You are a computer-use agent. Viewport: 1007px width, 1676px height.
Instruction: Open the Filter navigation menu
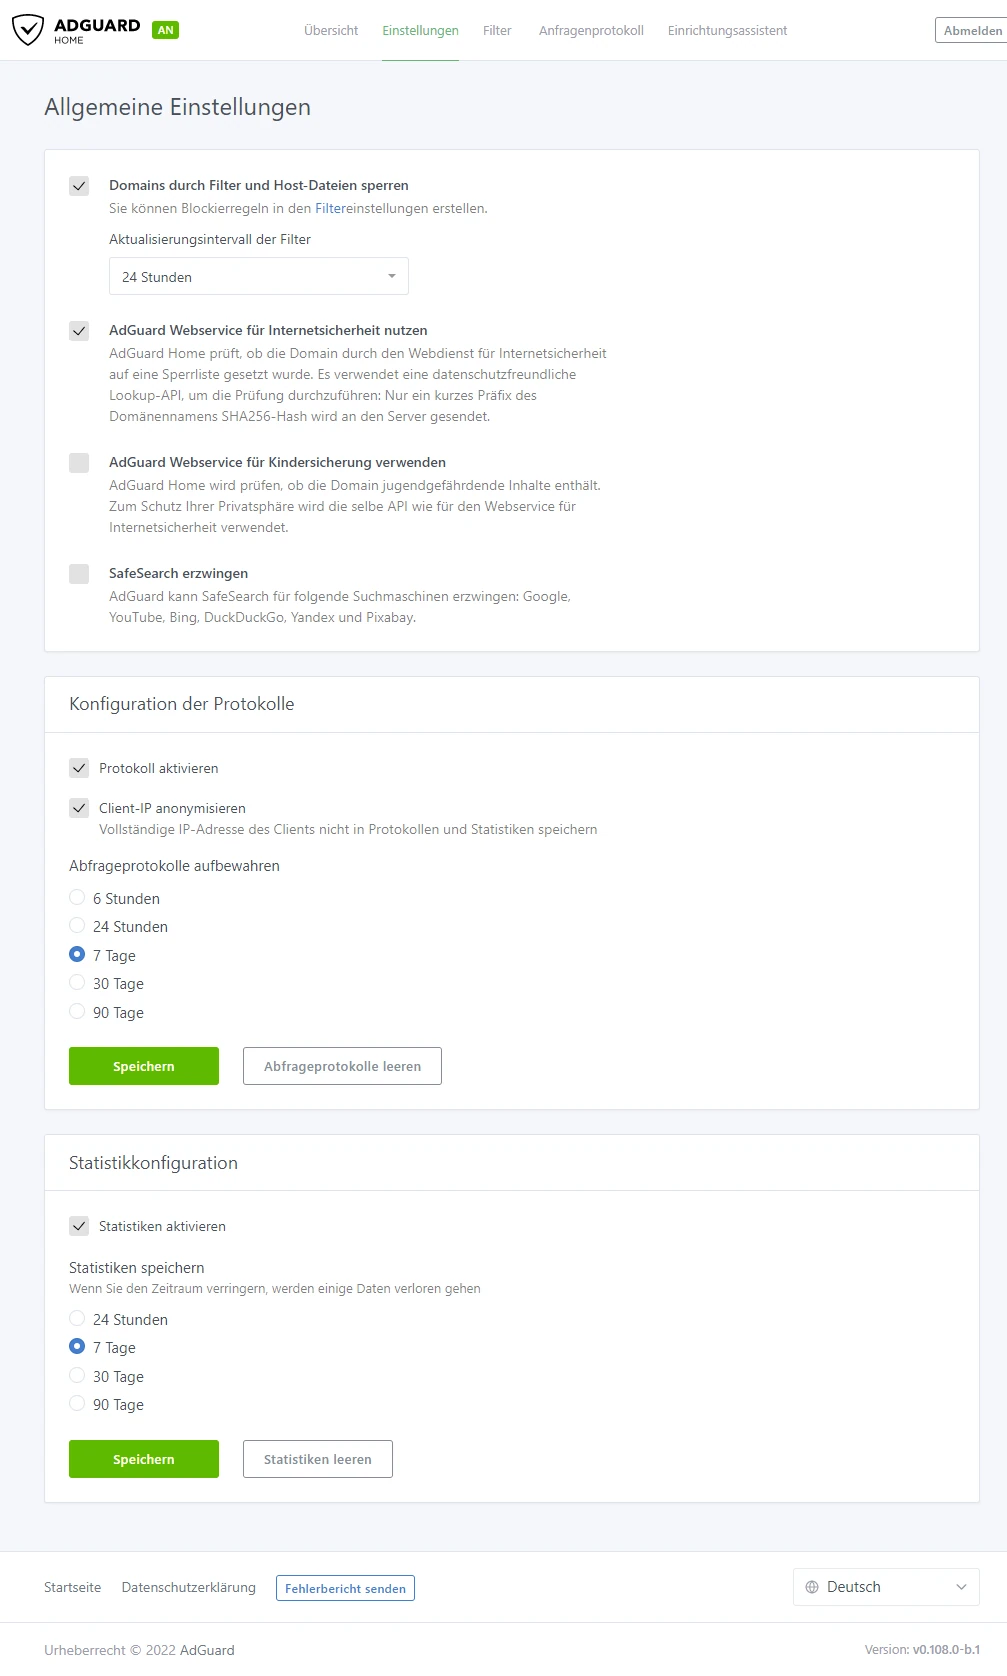pyautogui.click(x=497, y=31)
